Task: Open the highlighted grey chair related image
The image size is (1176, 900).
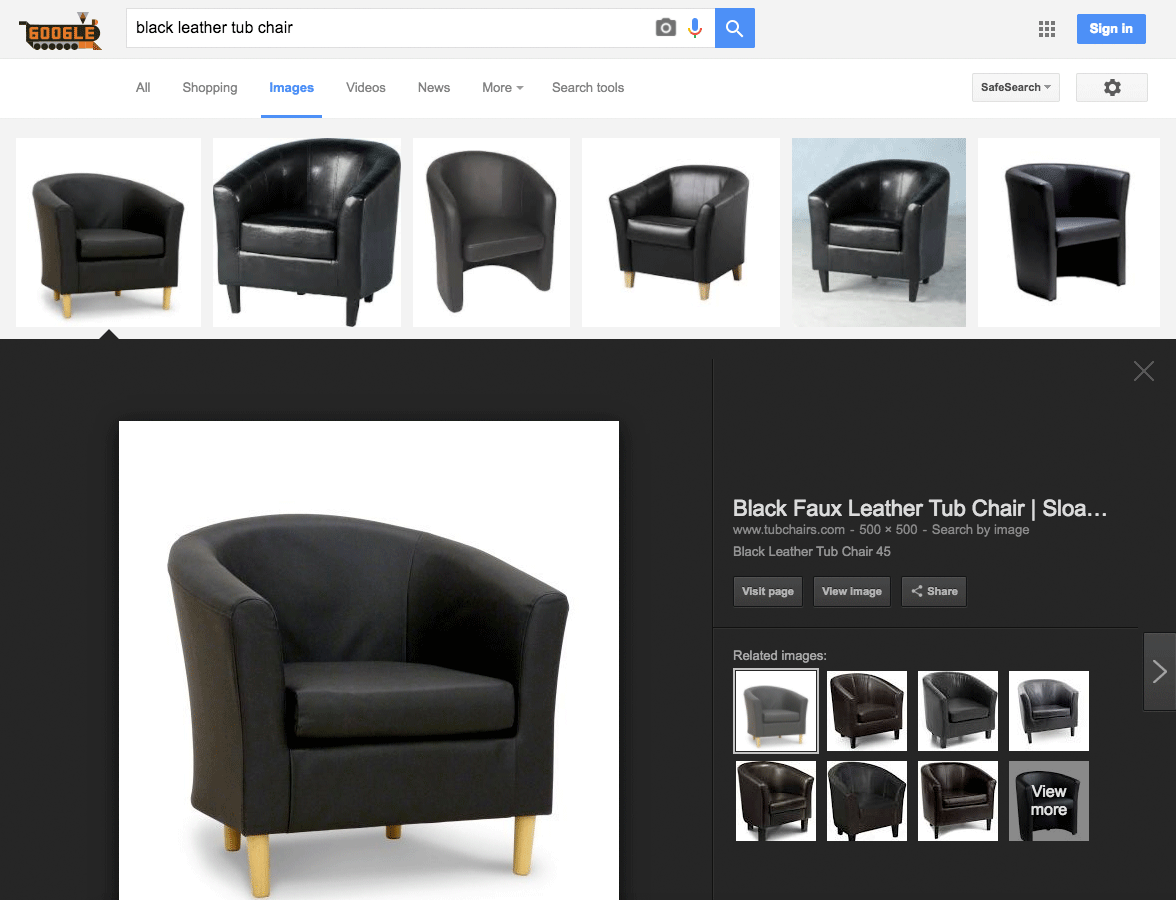Action: point(776,711)
